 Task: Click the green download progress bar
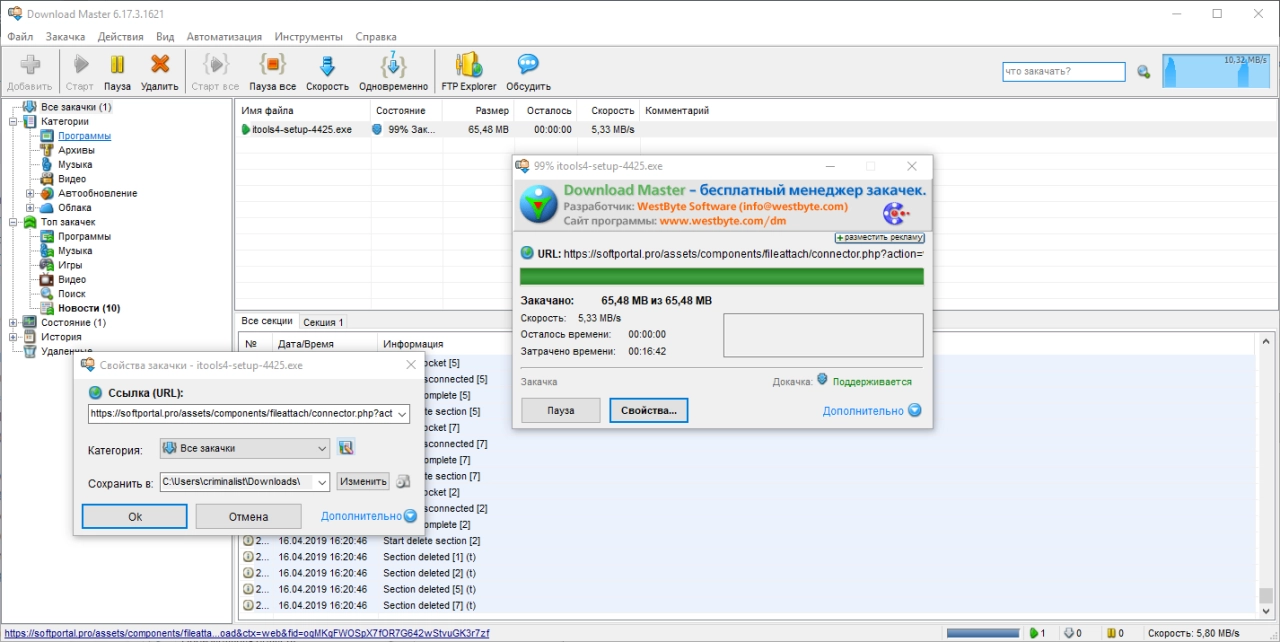[721, 275]
